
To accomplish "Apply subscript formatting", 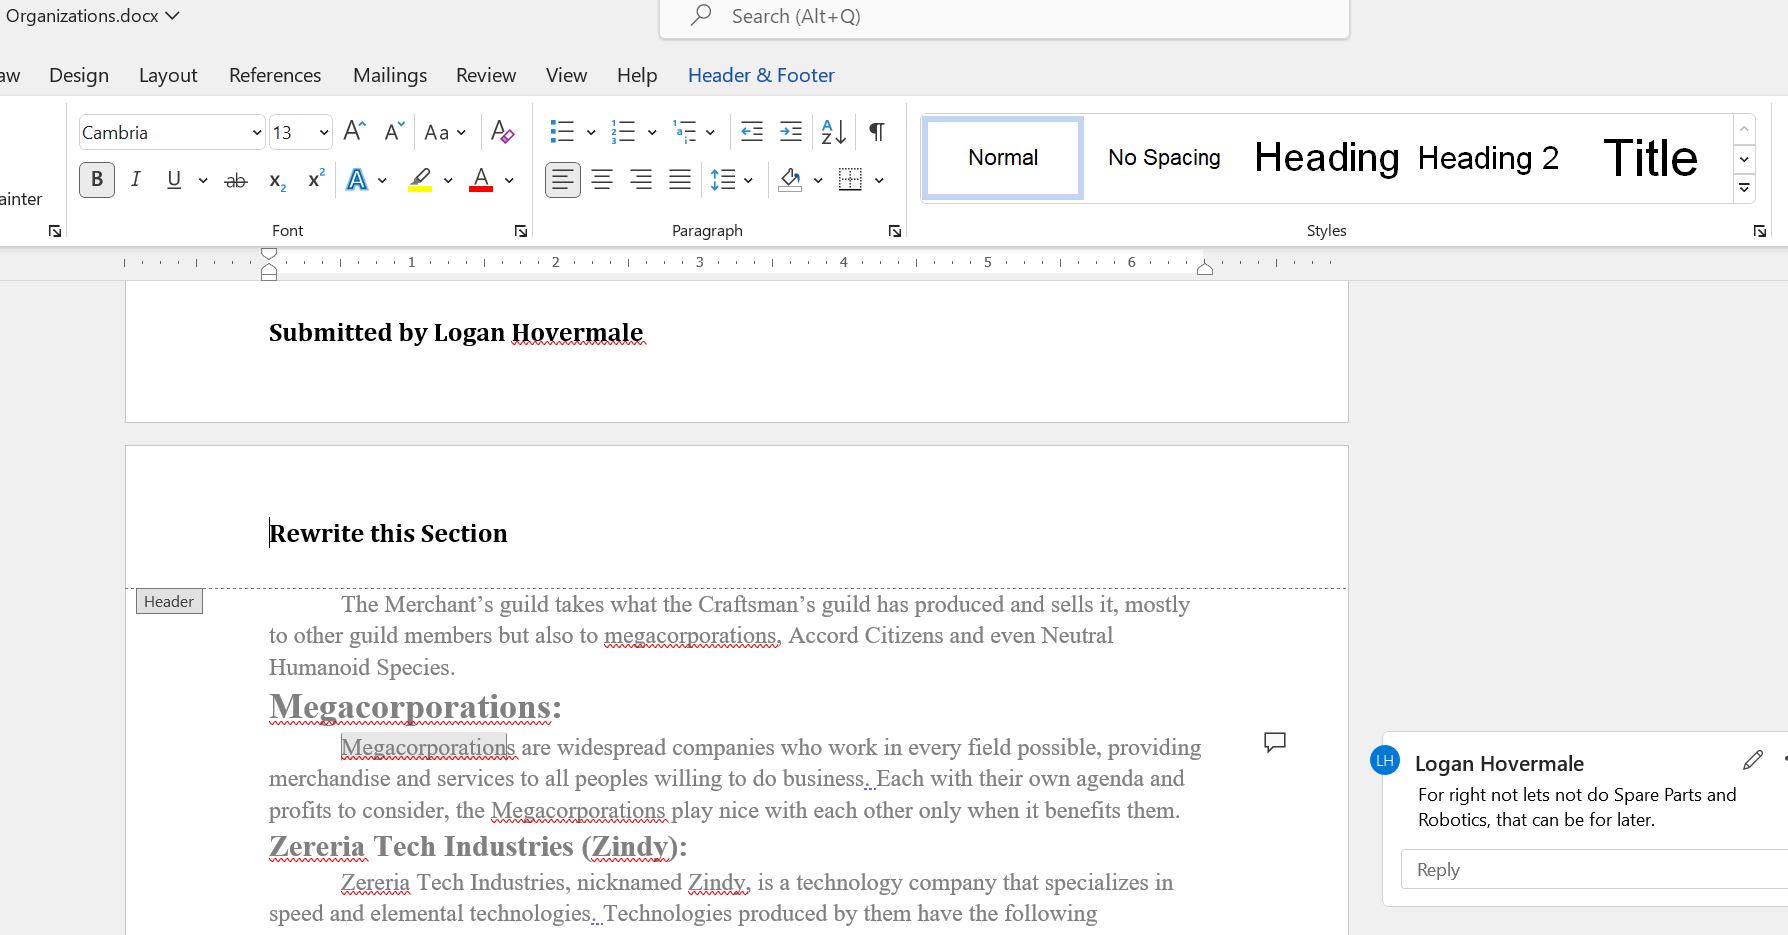I will (277, 180).
